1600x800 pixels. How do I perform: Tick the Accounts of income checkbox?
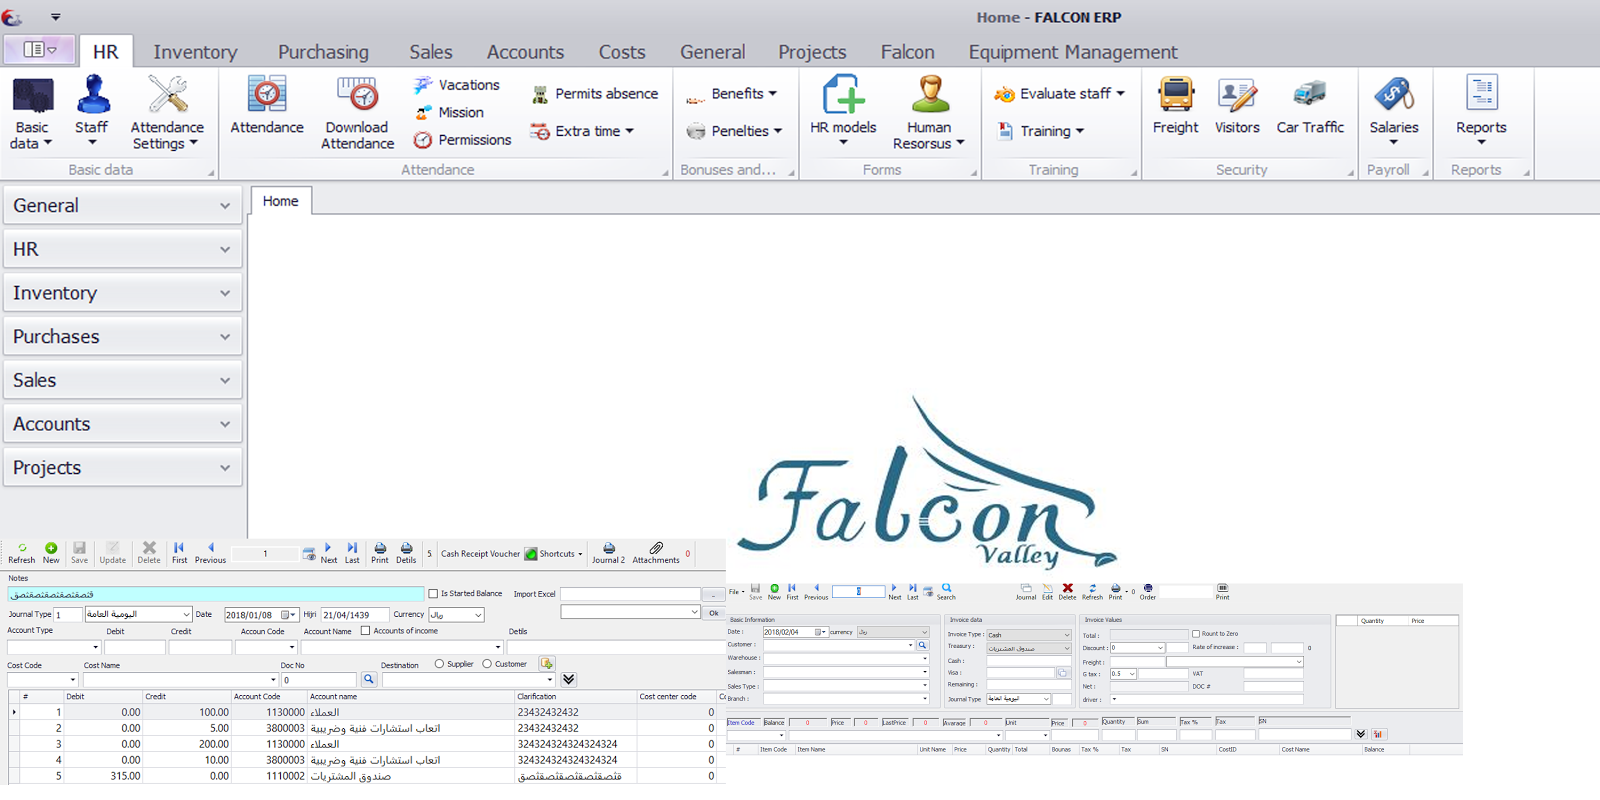[366, 631]
